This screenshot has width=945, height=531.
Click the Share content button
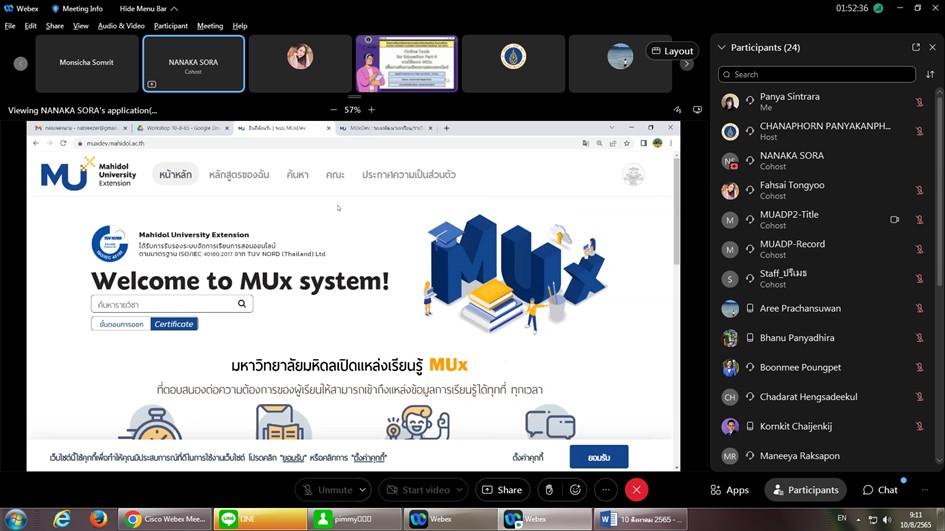coord(501,490)
